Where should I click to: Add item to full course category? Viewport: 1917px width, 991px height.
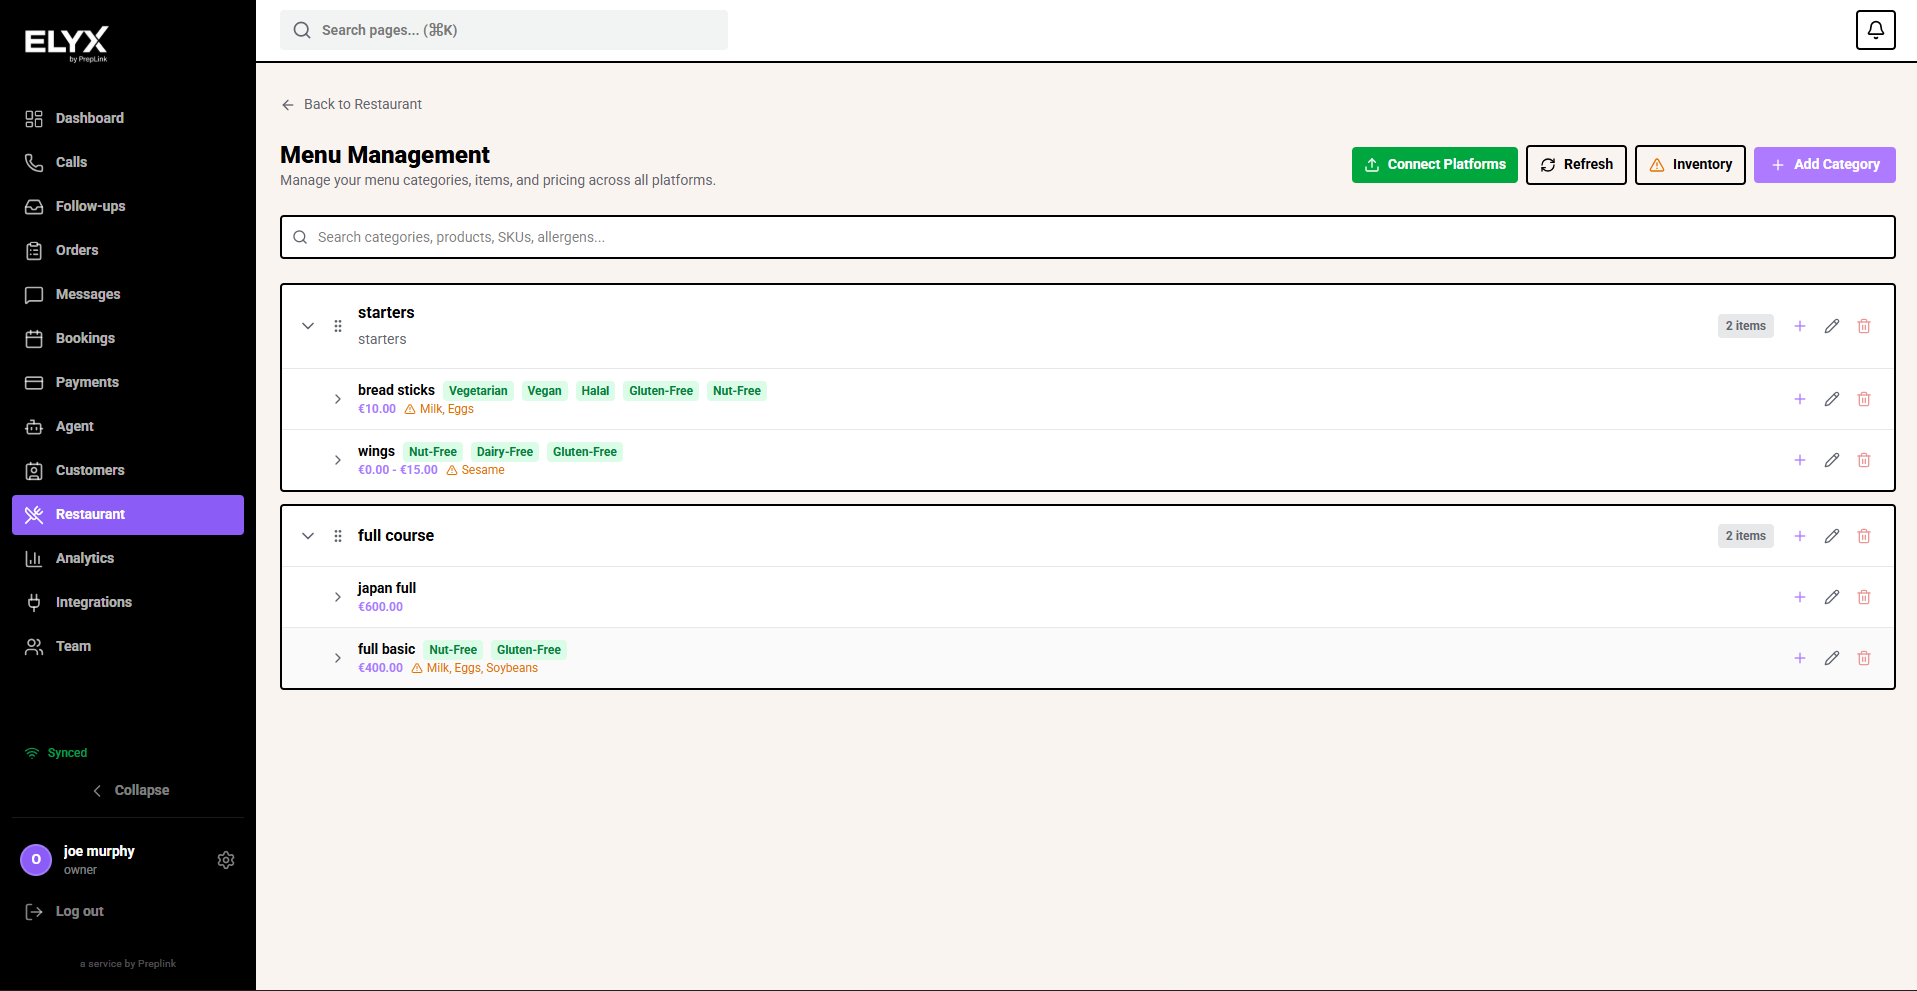[1799, 536]
